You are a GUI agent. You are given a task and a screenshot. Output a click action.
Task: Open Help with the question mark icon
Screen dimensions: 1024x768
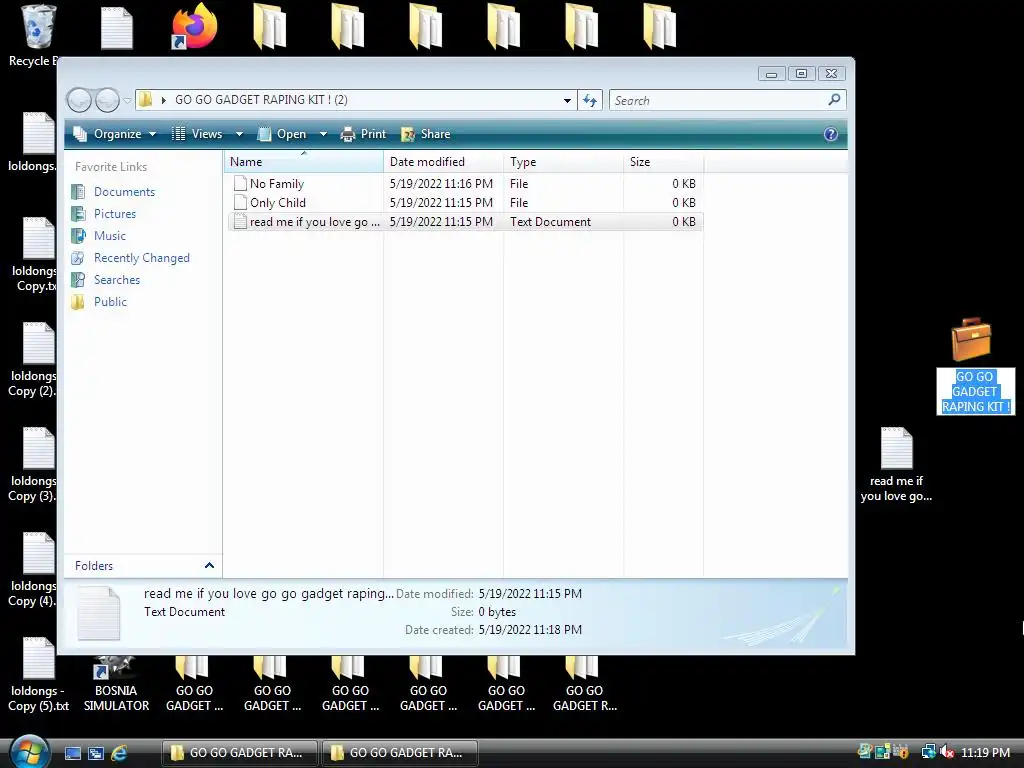pos(830,134)
